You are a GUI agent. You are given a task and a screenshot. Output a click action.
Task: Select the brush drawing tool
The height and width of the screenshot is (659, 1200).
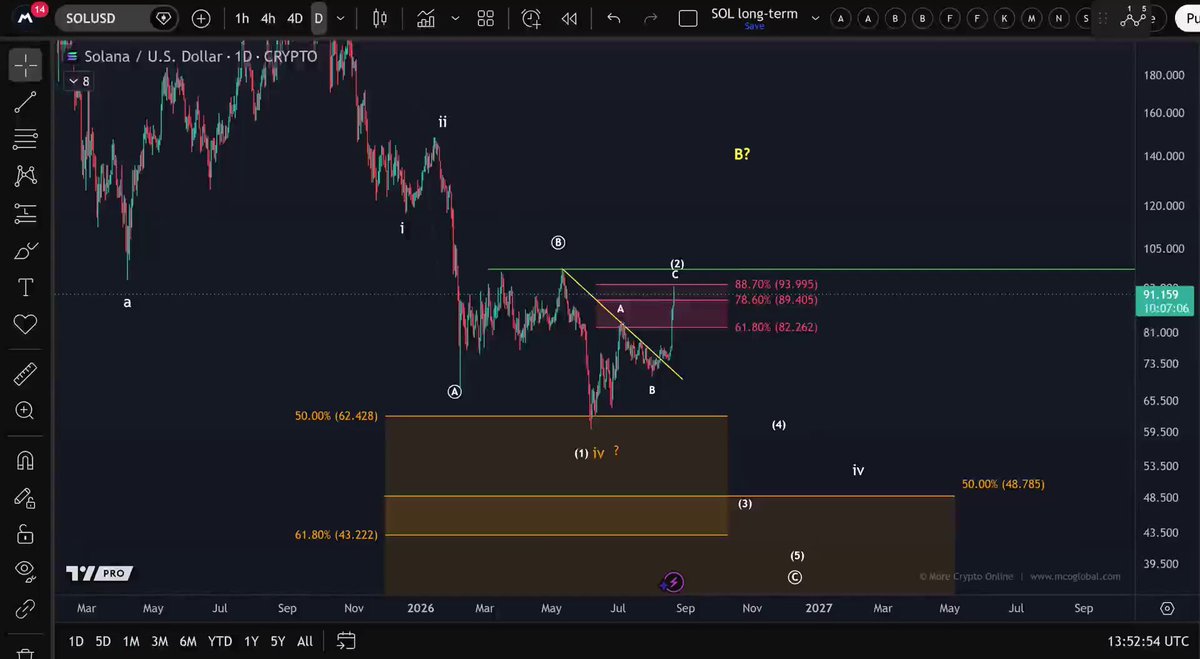(25, 251)
